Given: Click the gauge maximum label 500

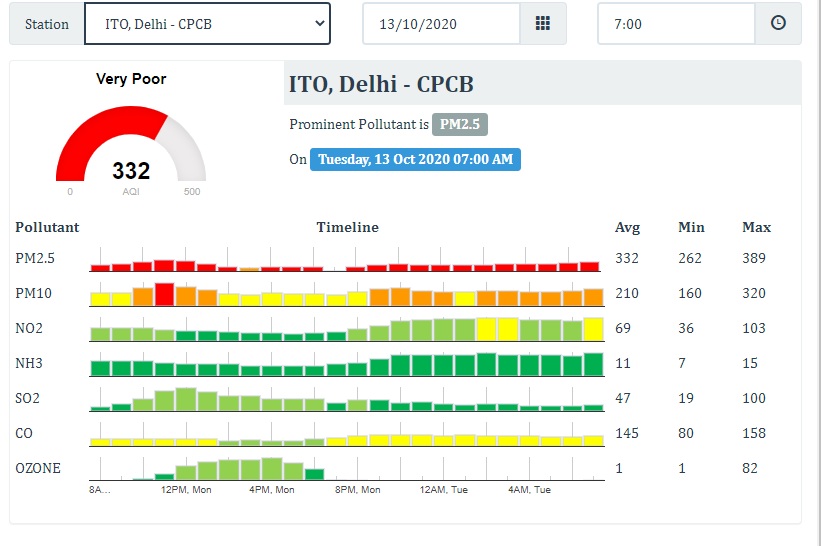Looking at the screenshot, I should coord(192,192).
